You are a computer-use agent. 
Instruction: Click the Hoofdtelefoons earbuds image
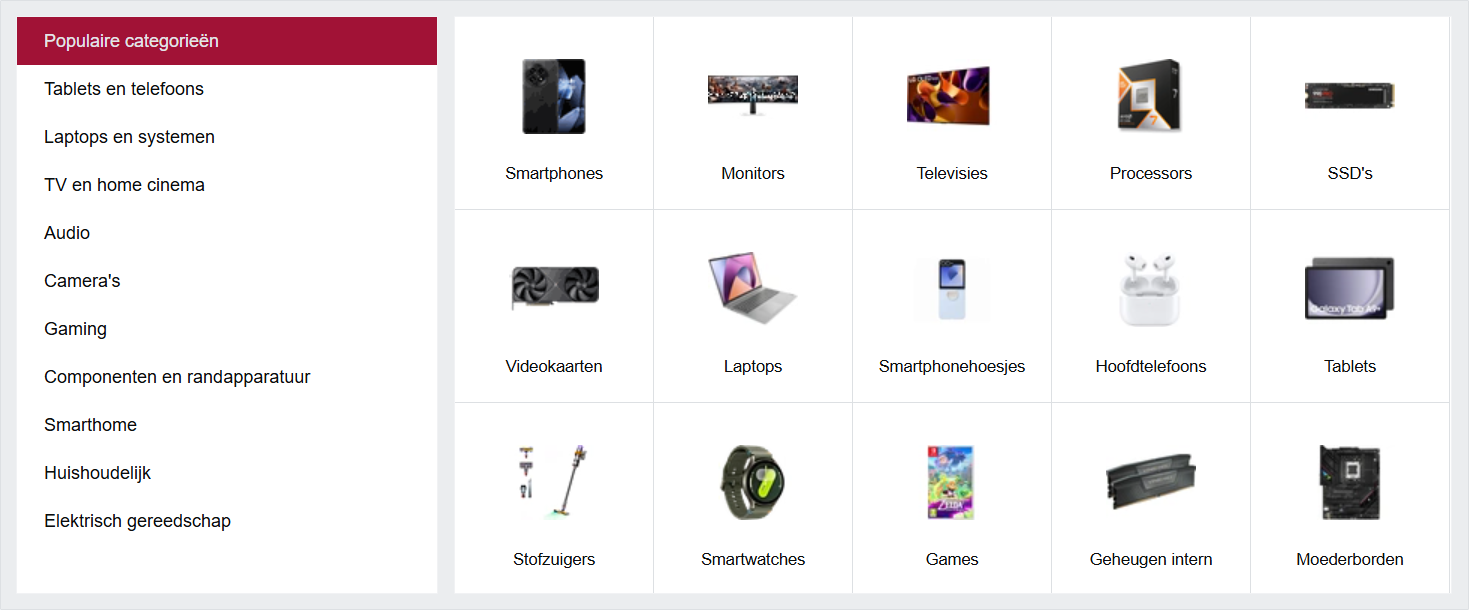[x=1150, y=288]
